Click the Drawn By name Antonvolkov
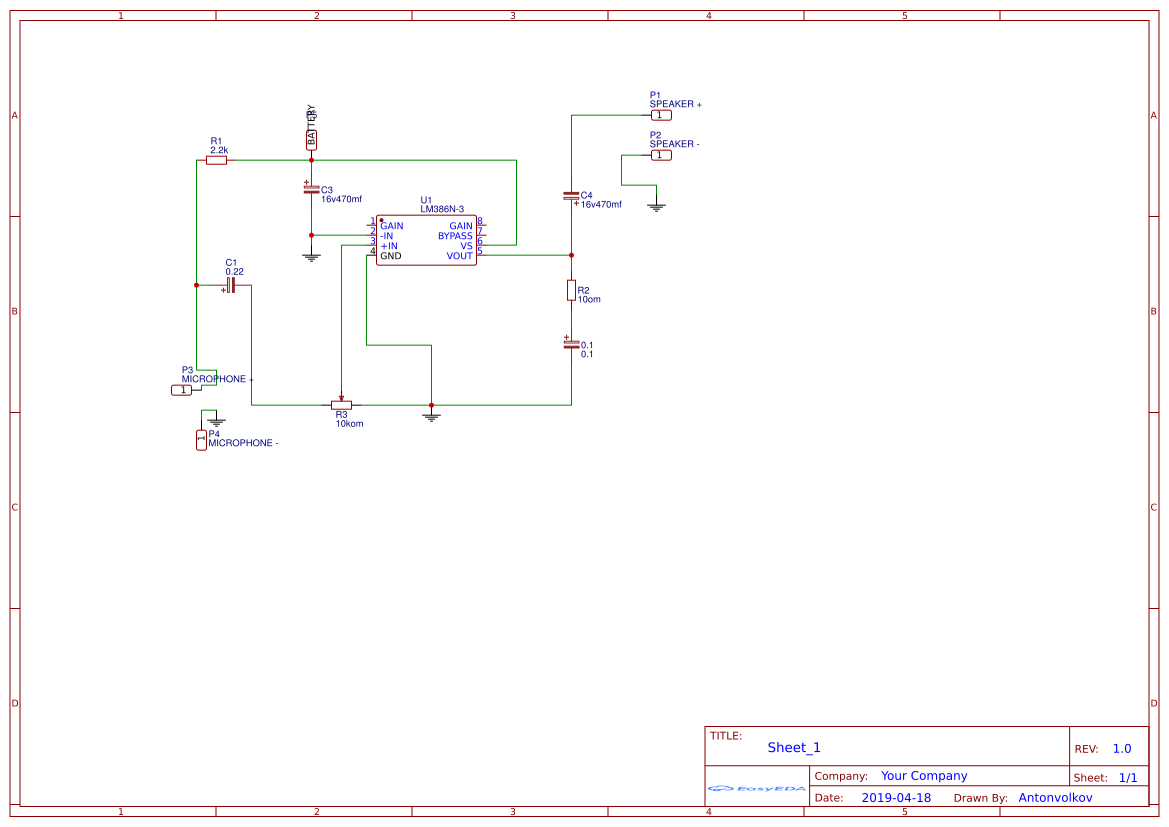The height and width of the screenshot is (827, 1169). point(1055,798)
